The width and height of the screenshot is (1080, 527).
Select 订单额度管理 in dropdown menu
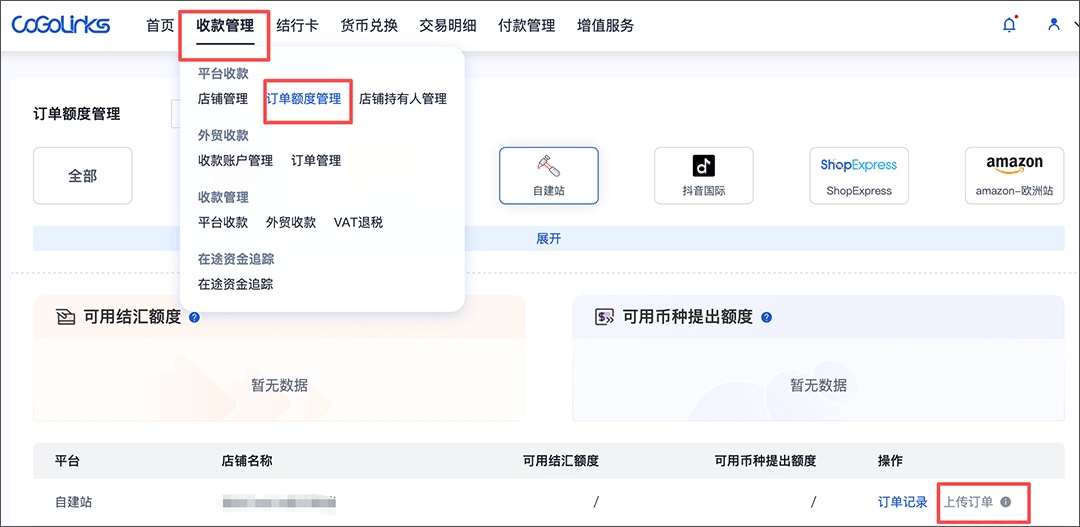[x=303, y=99]
